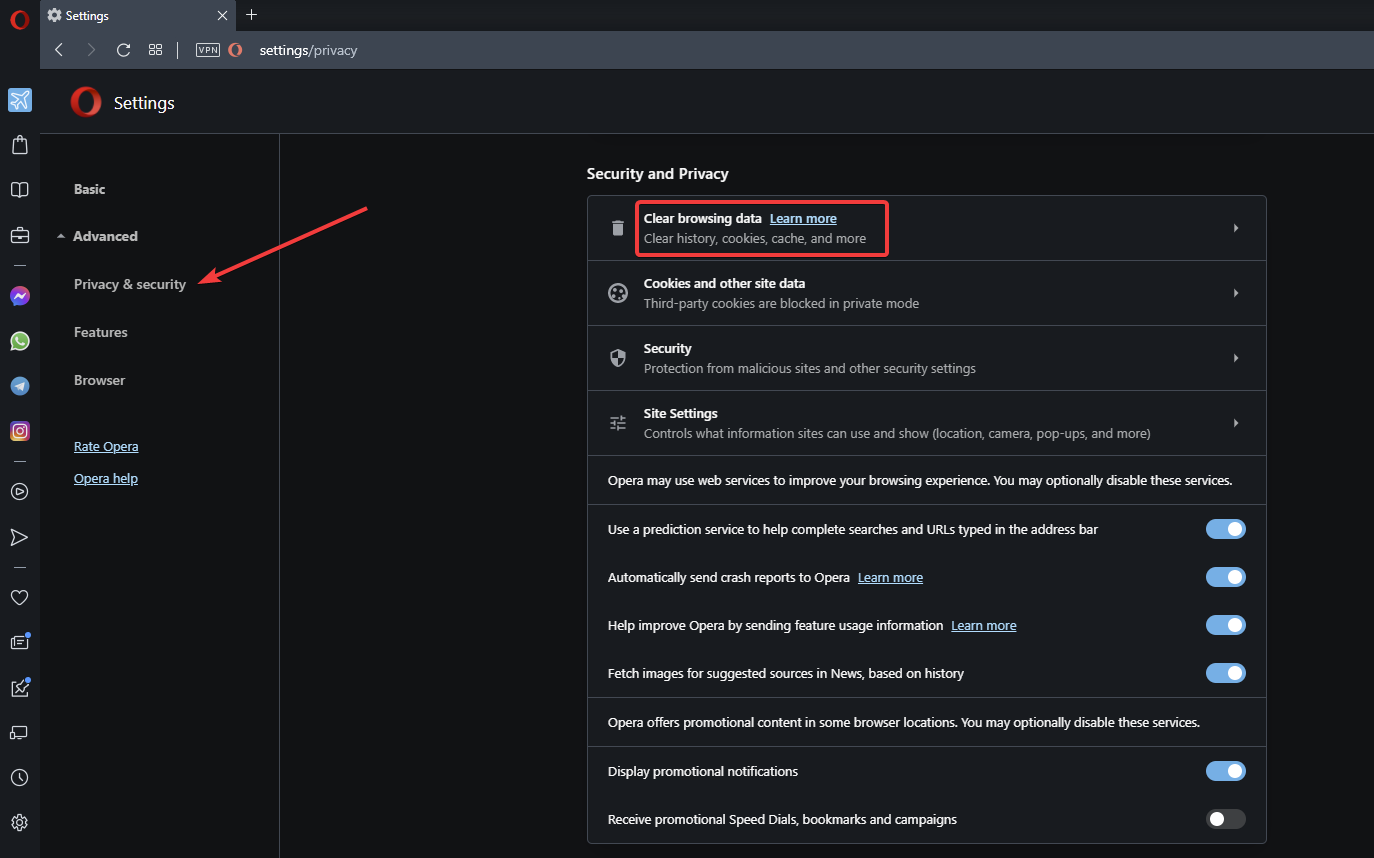This screenshot has height=858, width=1374.
Task: Open the open-book sidebar icon
Action: pyautogui.click(x=19, y=190)
